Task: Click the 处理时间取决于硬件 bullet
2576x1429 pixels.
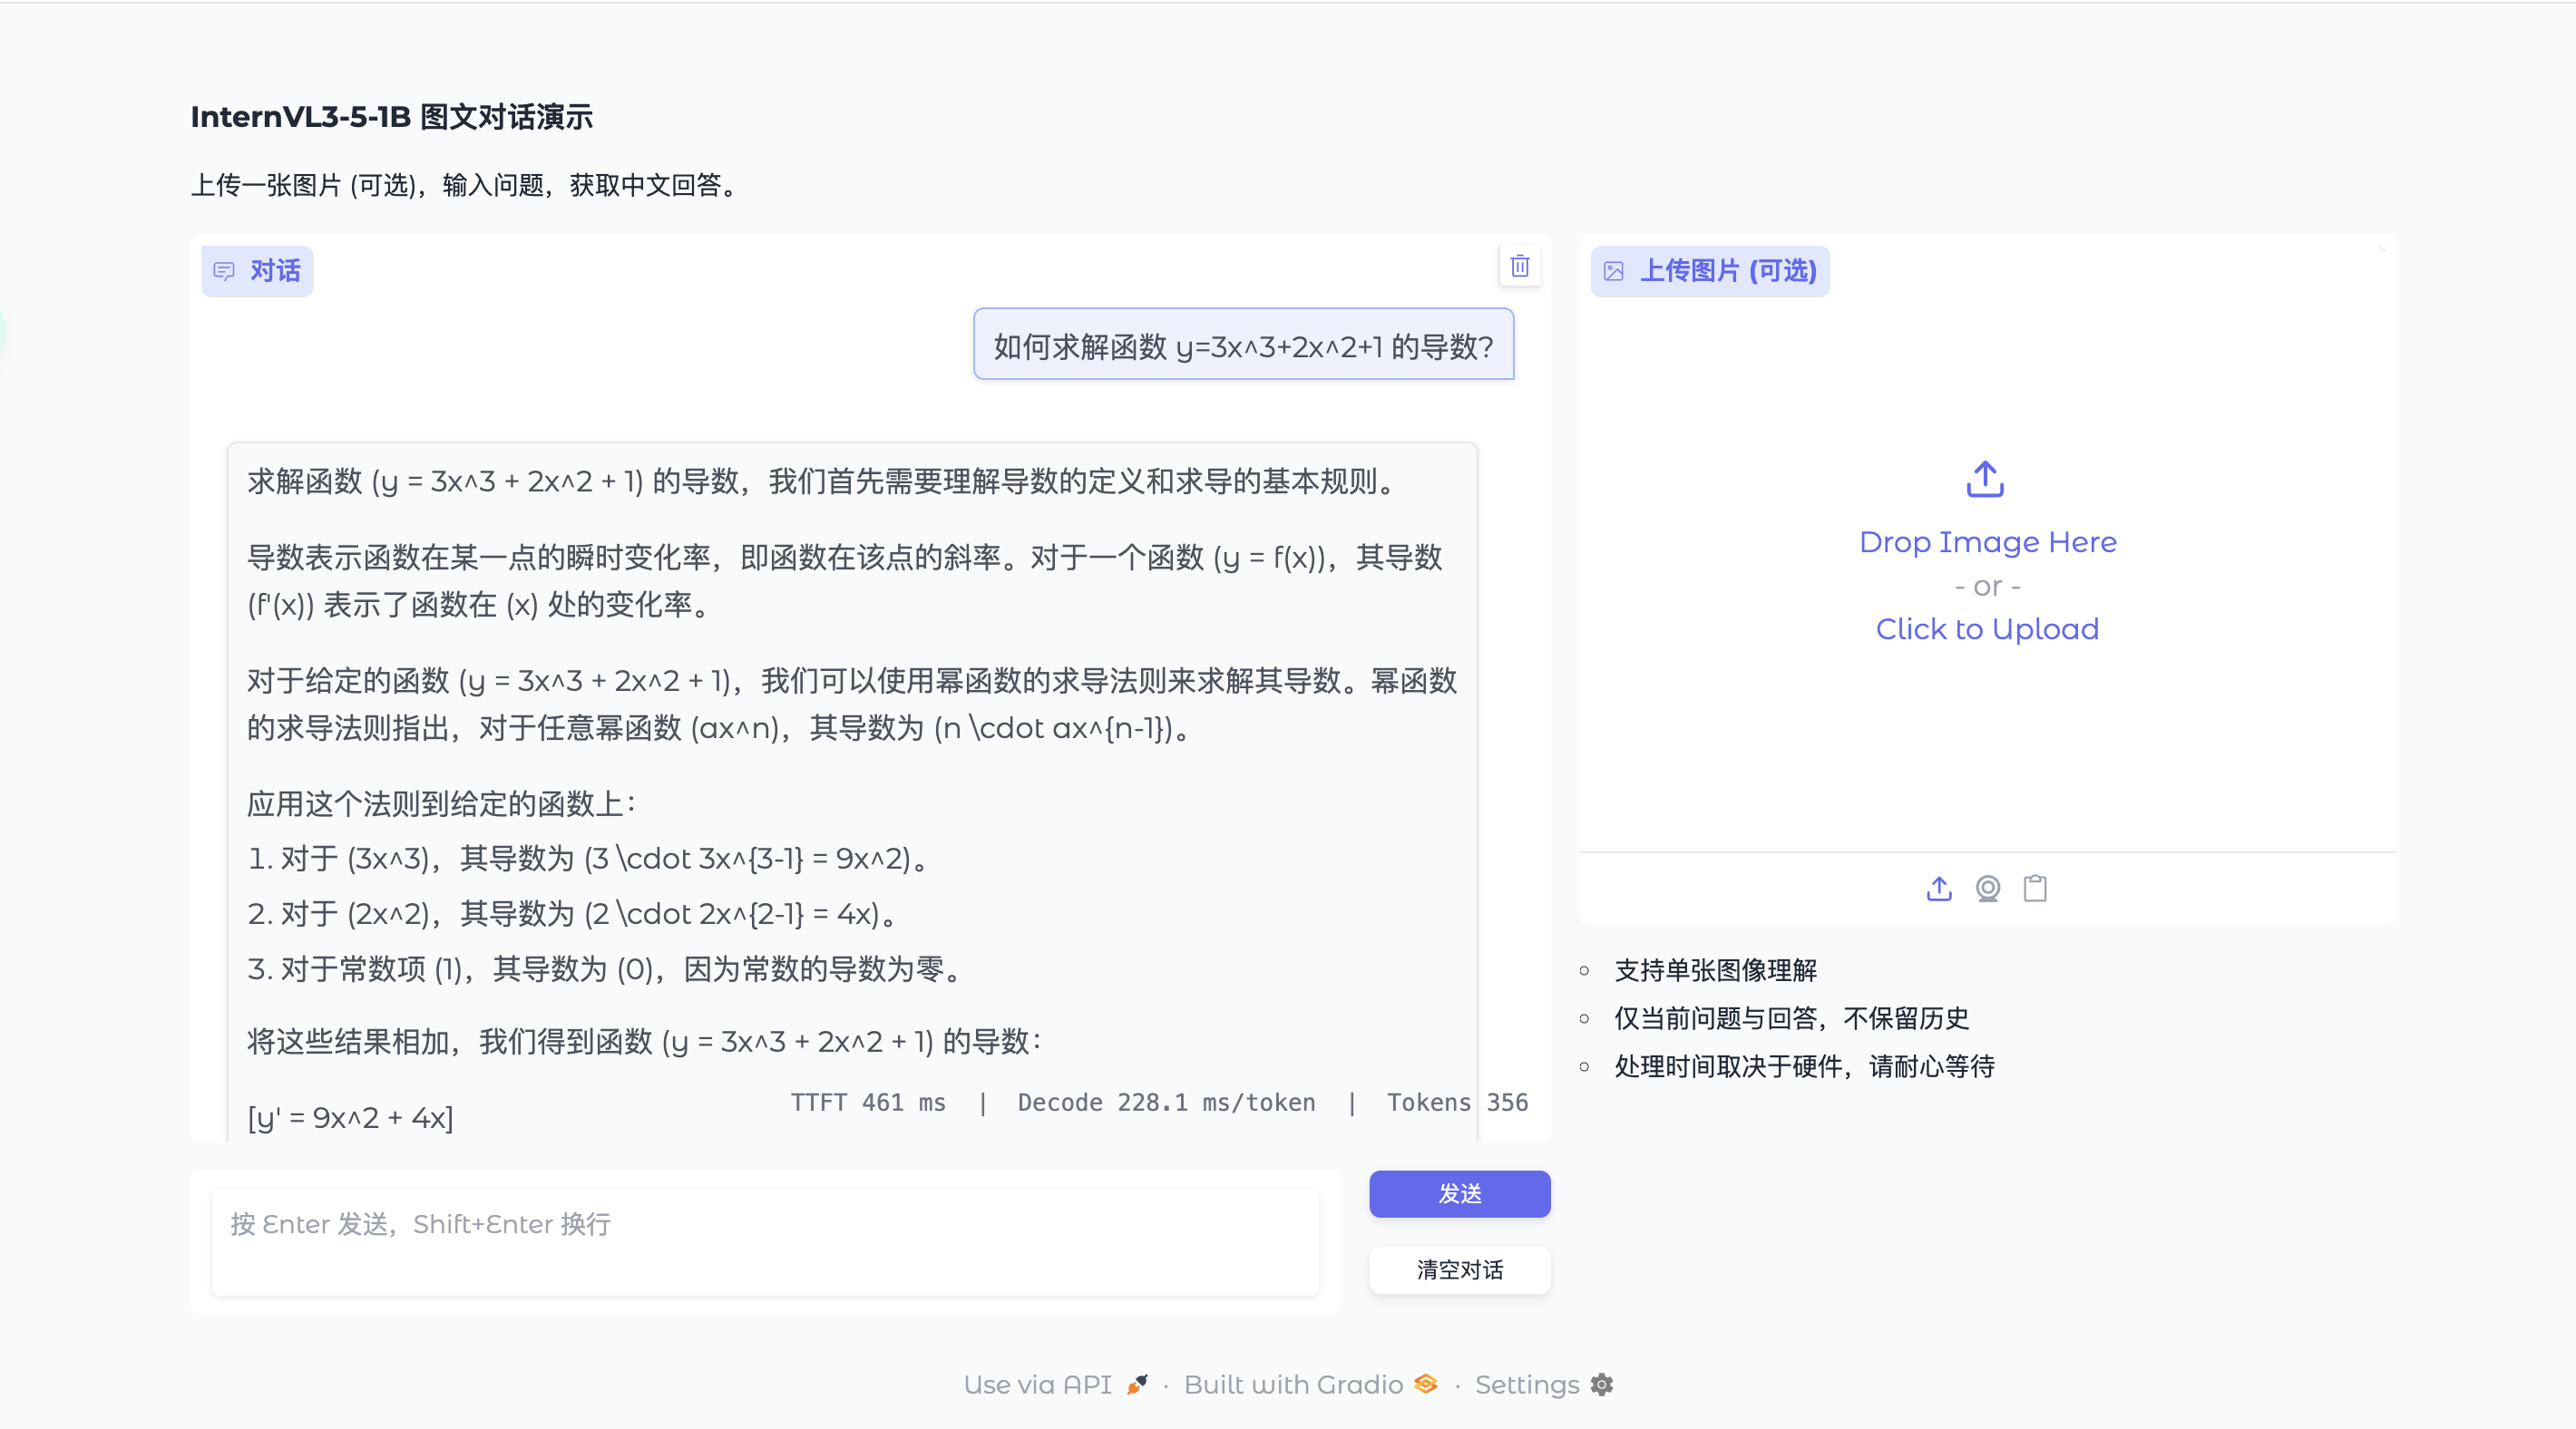Action: tap(1804, 1066)
